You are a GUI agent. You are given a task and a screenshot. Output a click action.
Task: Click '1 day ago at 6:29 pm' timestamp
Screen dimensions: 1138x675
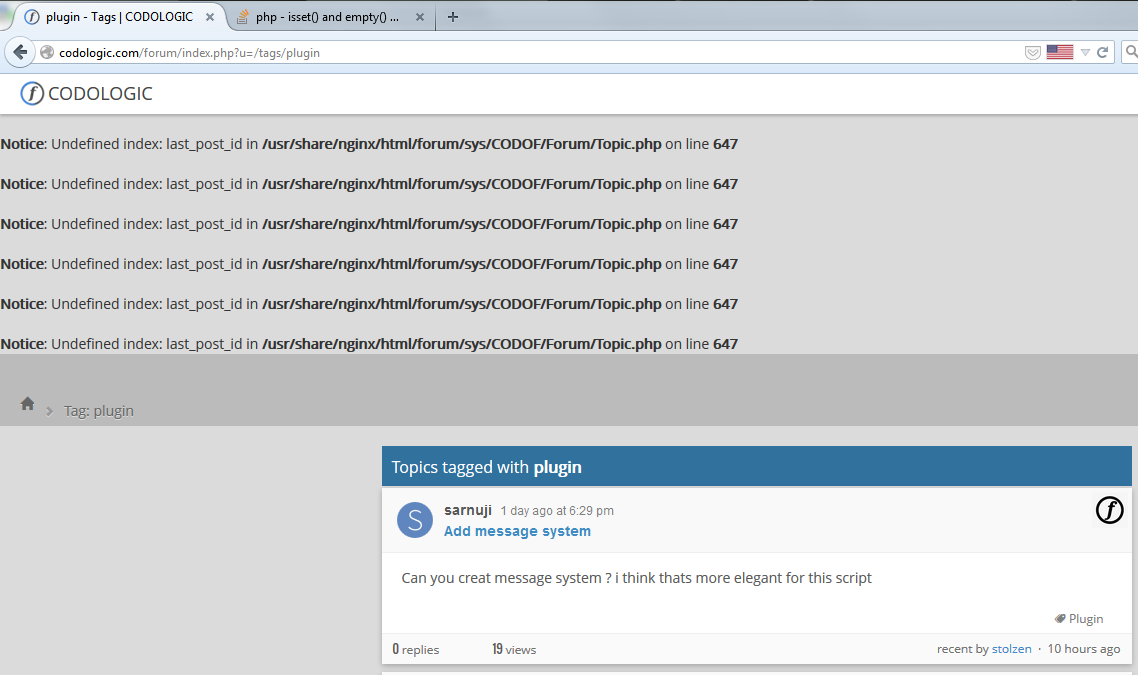[557, 511]
